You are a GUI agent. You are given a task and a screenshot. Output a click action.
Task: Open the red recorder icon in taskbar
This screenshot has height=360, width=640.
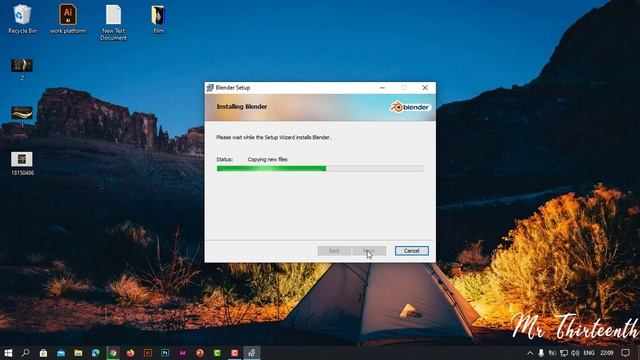pyautogui.click(x=235, y=353)
